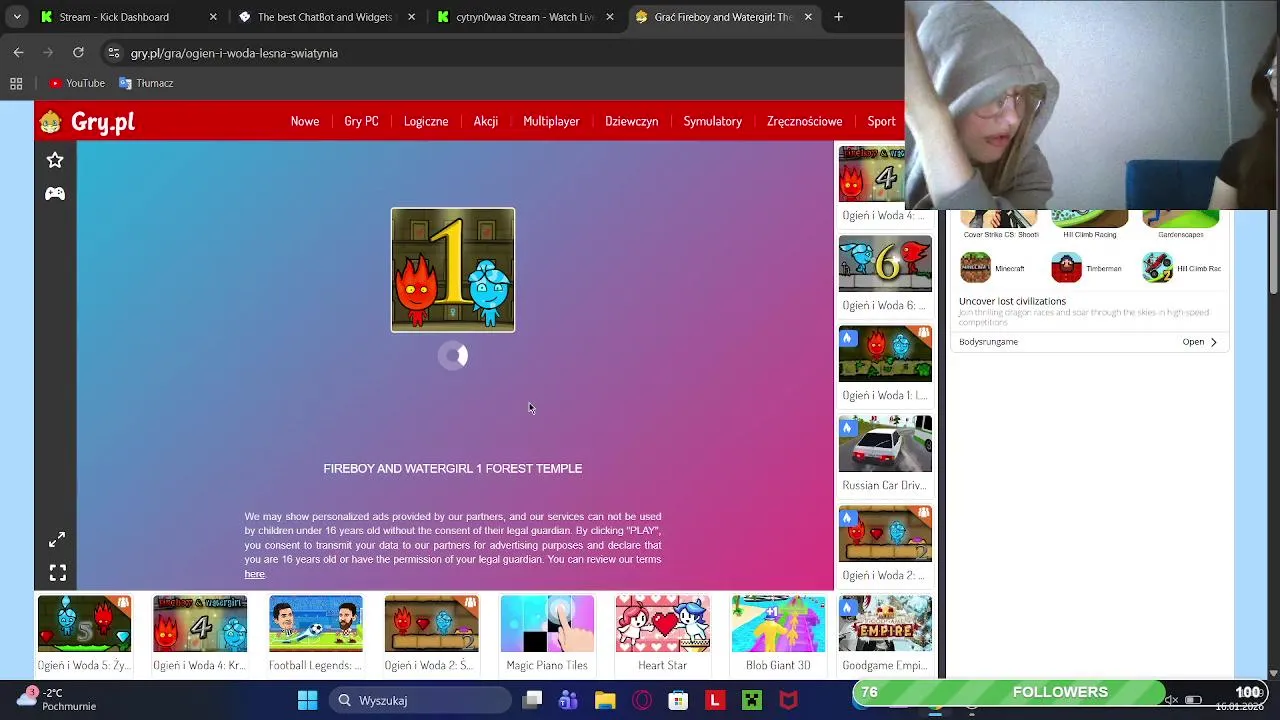1280x720 pixels.
Task: Open a new browser tab
Action: pos(839,17)
